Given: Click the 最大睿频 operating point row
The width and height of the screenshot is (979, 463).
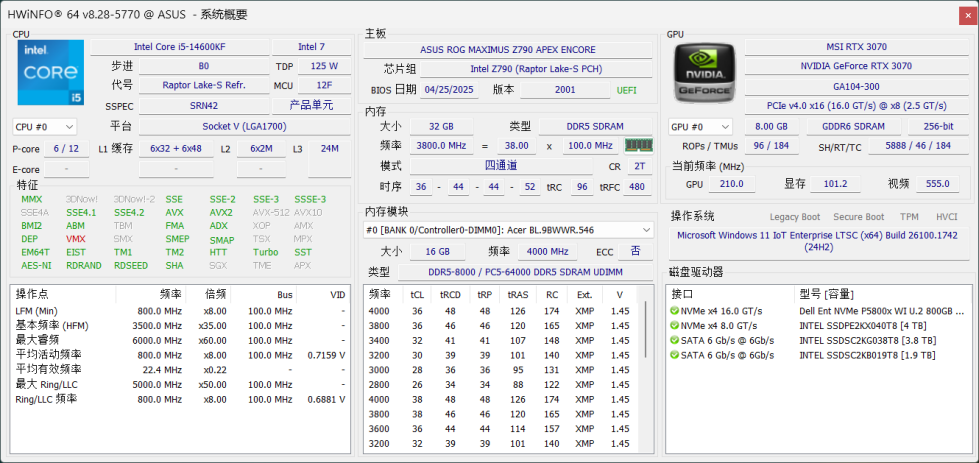Looking at the screenshot, I should point(180,340).
